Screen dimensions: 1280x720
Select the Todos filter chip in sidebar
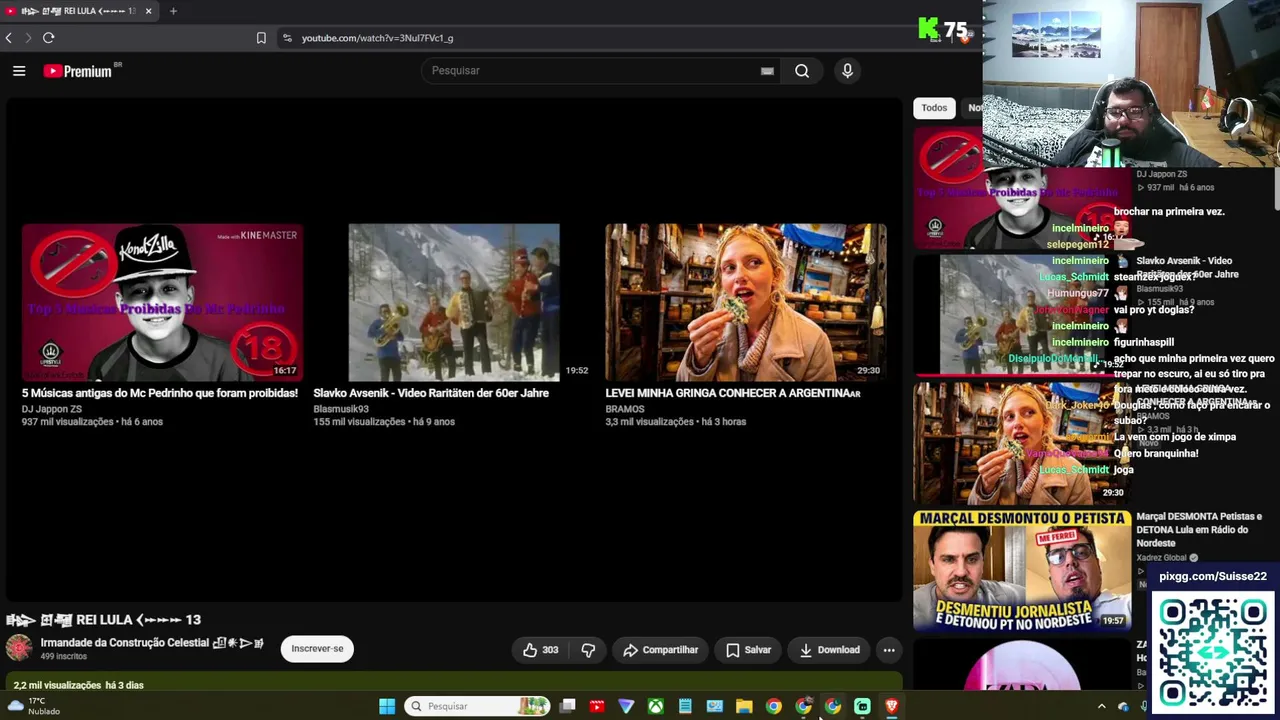pos(934,108)
